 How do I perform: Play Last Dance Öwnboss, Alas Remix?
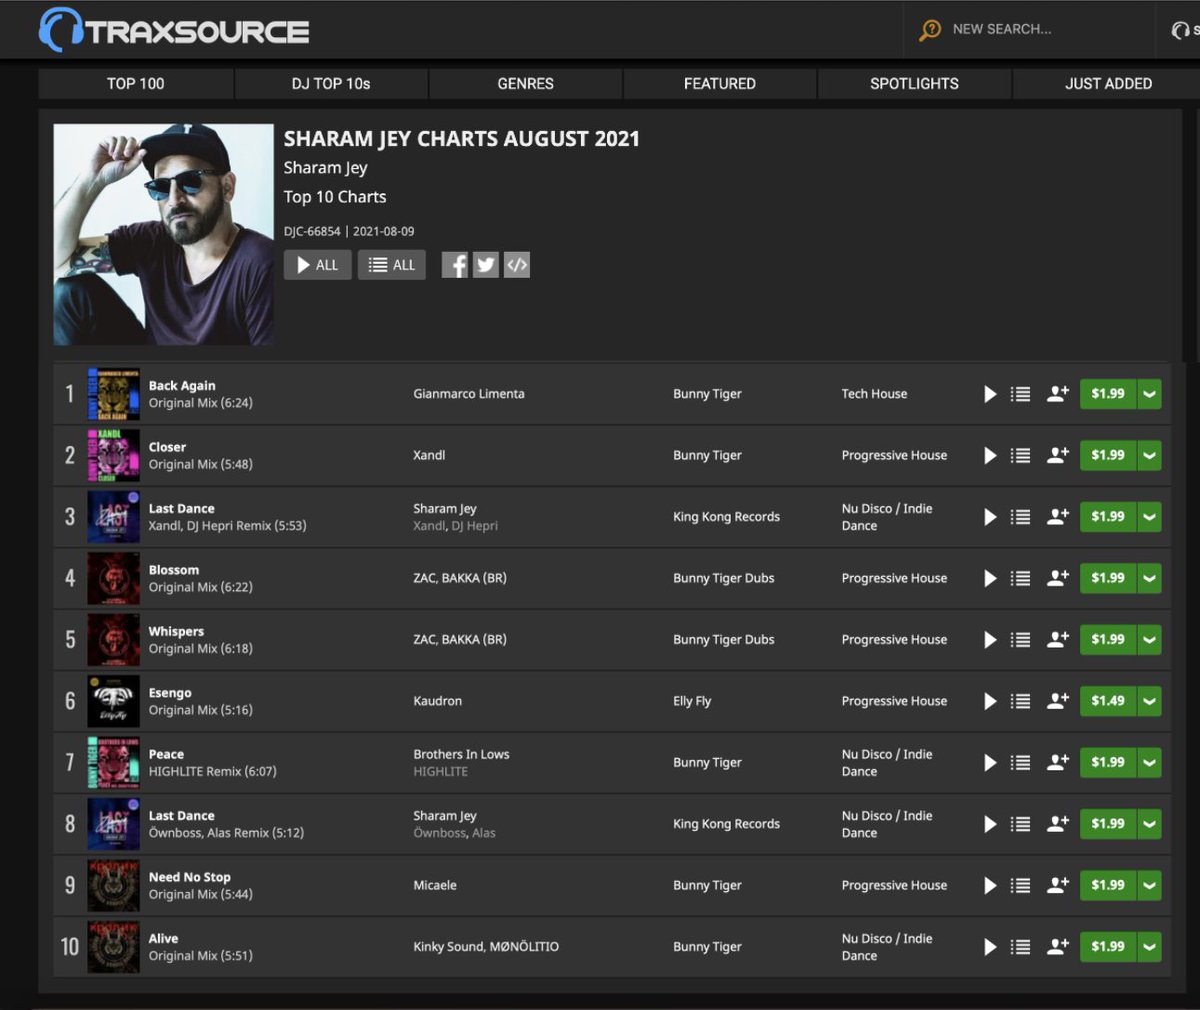(x=990, y=824)
